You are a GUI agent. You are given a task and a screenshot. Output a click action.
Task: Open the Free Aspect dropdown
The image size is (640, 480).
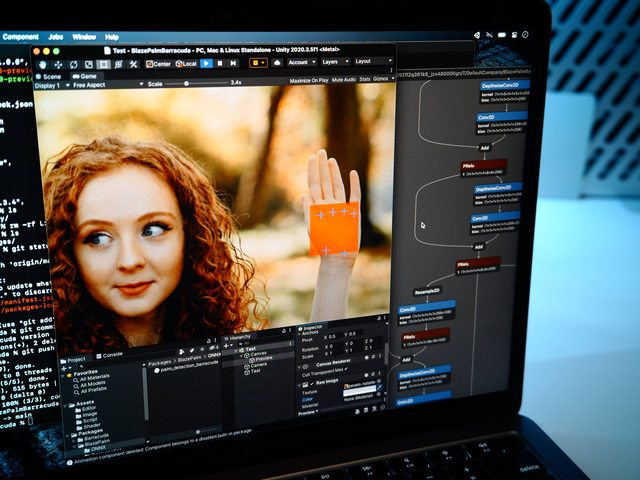108,84
